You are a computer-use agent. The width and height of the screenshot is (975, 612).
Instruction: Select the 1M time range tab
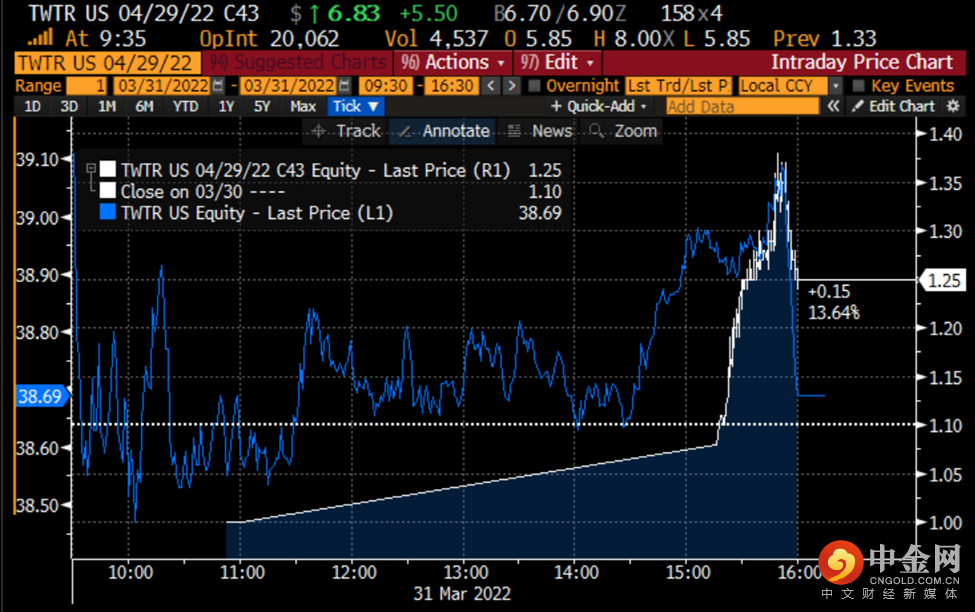click(x=107, y=106)
